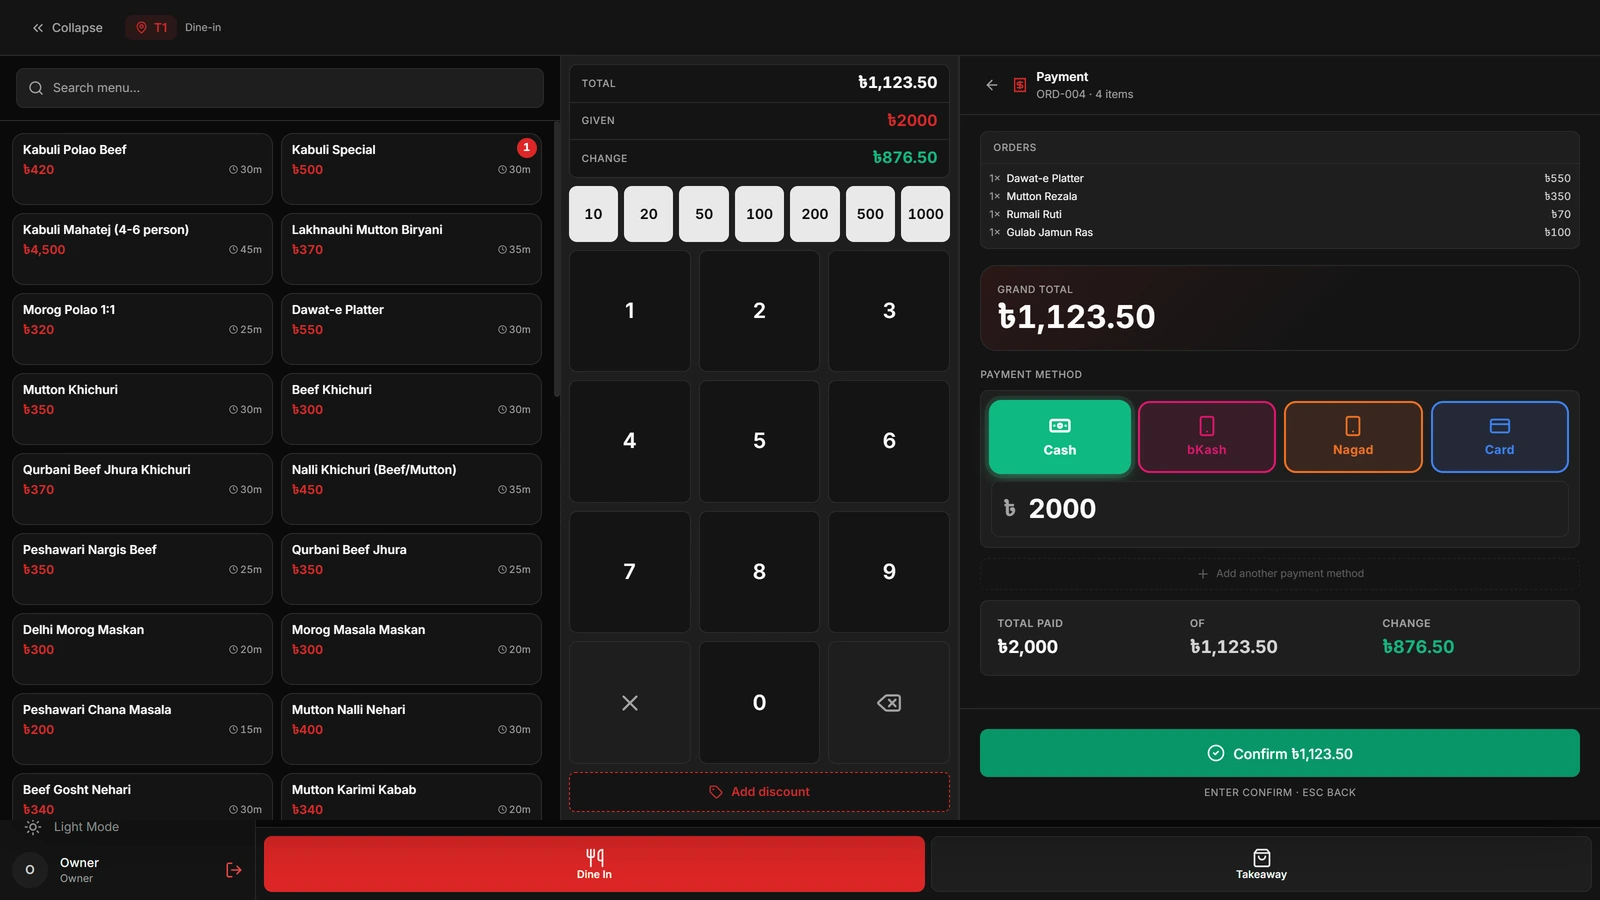
Task: Tap the 1000 quick amount button
Action: pyautogui.click(x=926, y=214)
